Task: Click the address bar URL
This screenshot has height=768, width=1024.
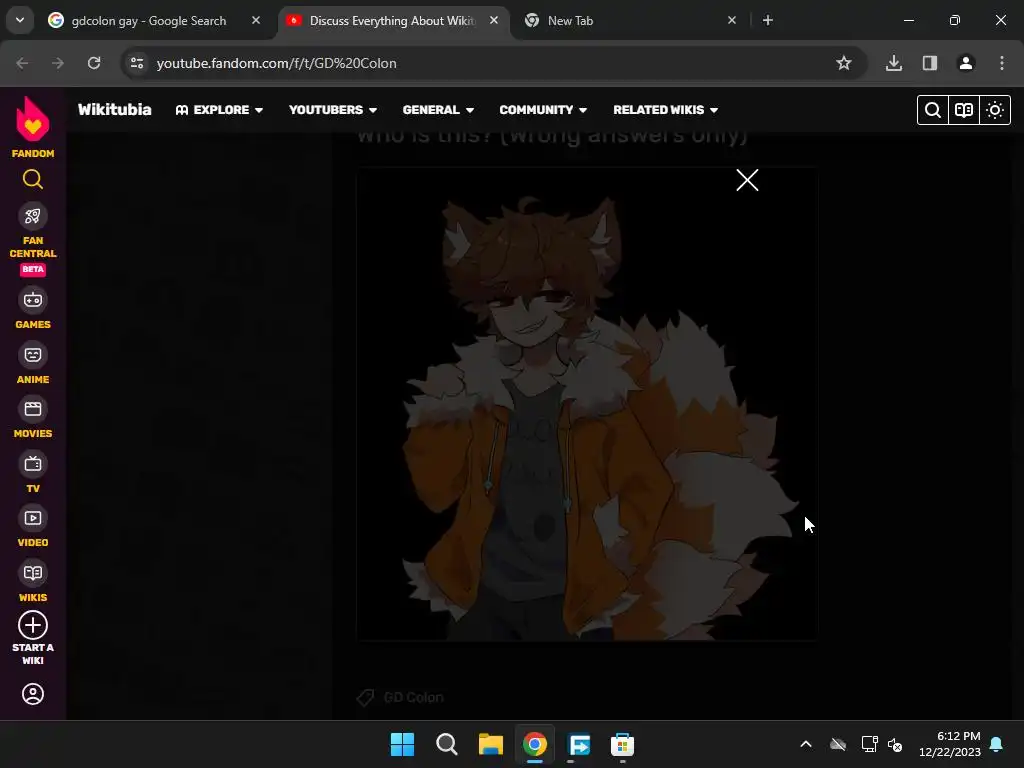Action: (x=276, y=63)
